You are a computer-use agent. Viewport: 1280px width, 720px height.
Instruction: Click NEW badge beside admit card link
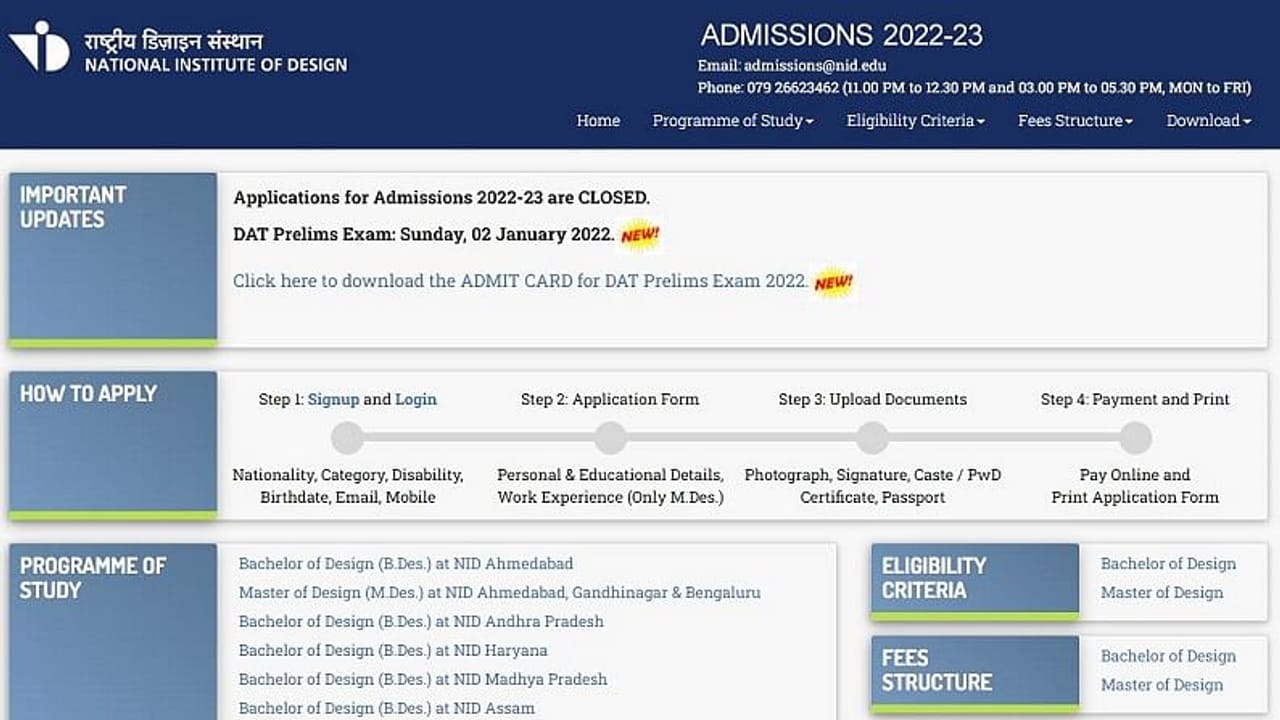pyautogui.click(x=833, y=283)
